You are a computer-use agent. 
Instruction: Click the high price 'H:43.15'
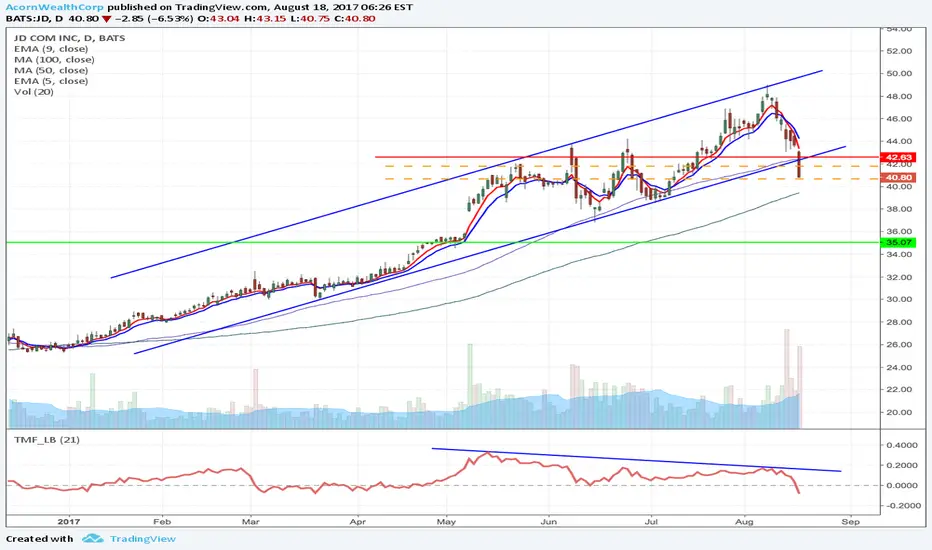(x=265, y=18)
